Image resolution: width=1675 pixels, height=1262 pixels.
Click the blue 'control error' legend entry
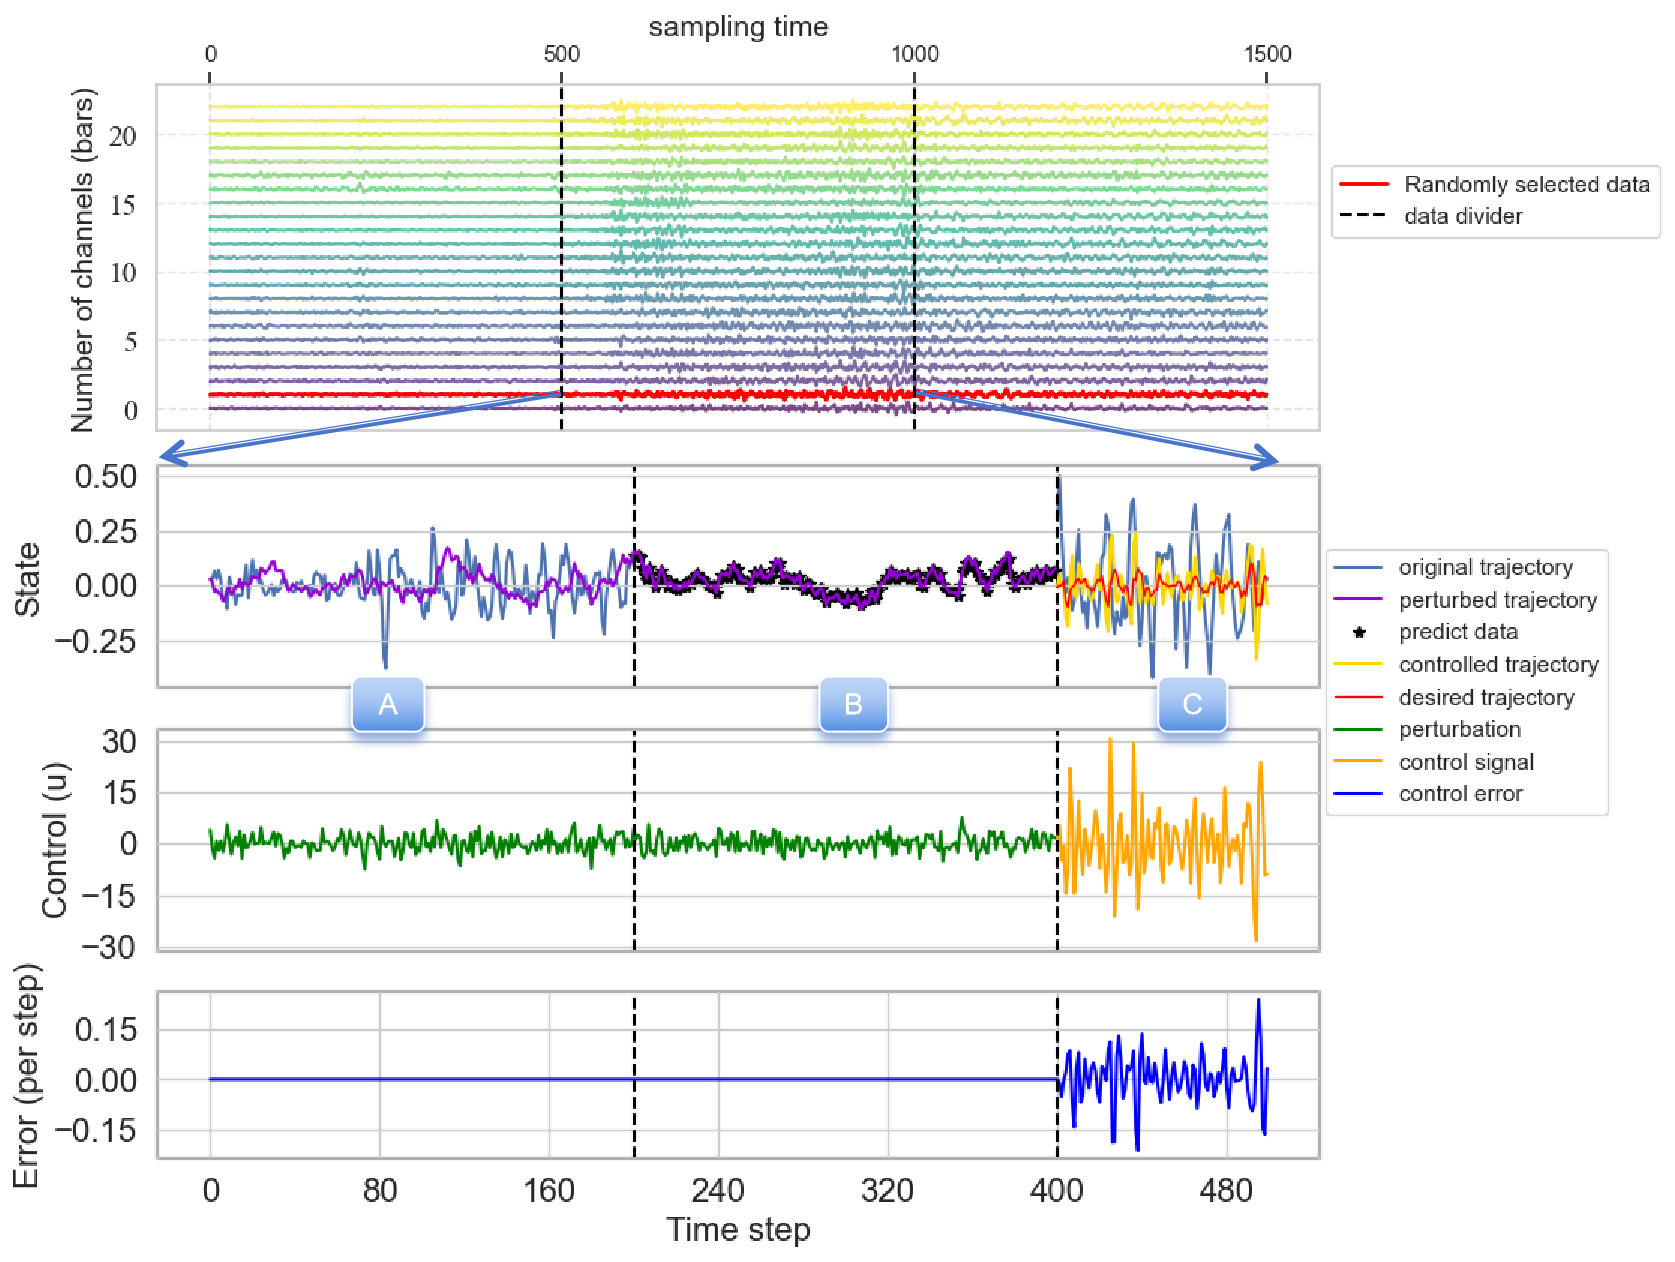[x=1460, y=794]
